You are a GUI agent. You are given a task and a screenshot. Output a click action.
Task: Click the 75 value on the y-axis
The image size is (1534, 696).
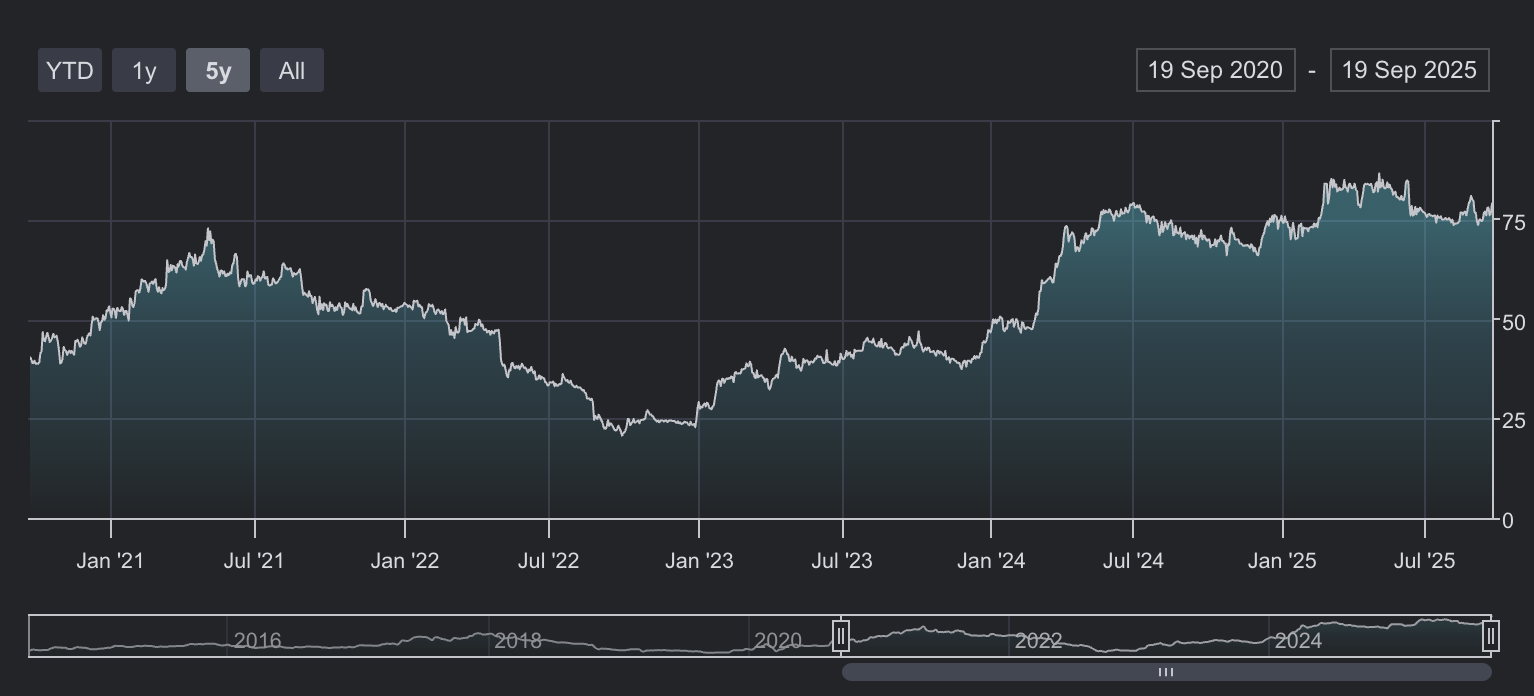[1513, 222]
